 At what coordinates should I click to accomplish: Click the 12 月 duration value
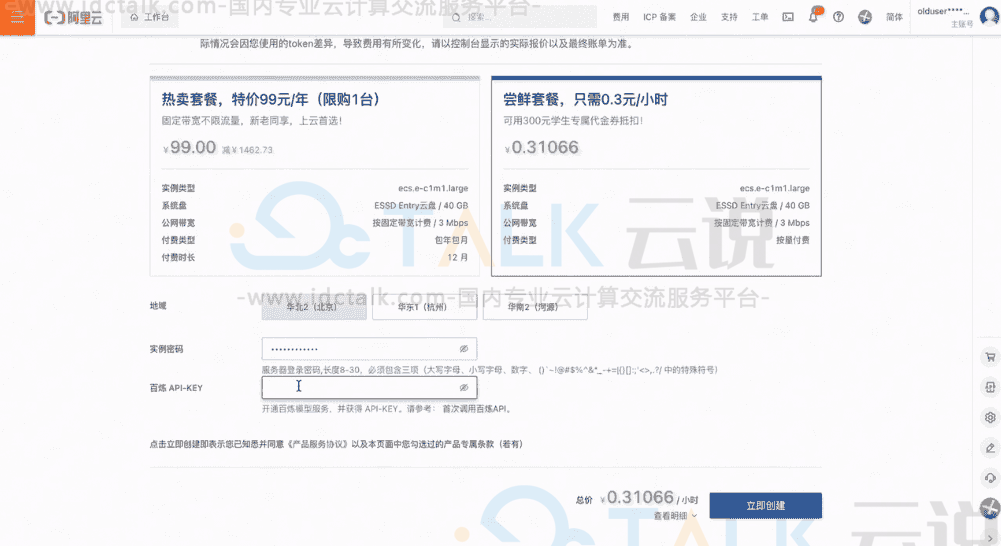tap(457, 257)
